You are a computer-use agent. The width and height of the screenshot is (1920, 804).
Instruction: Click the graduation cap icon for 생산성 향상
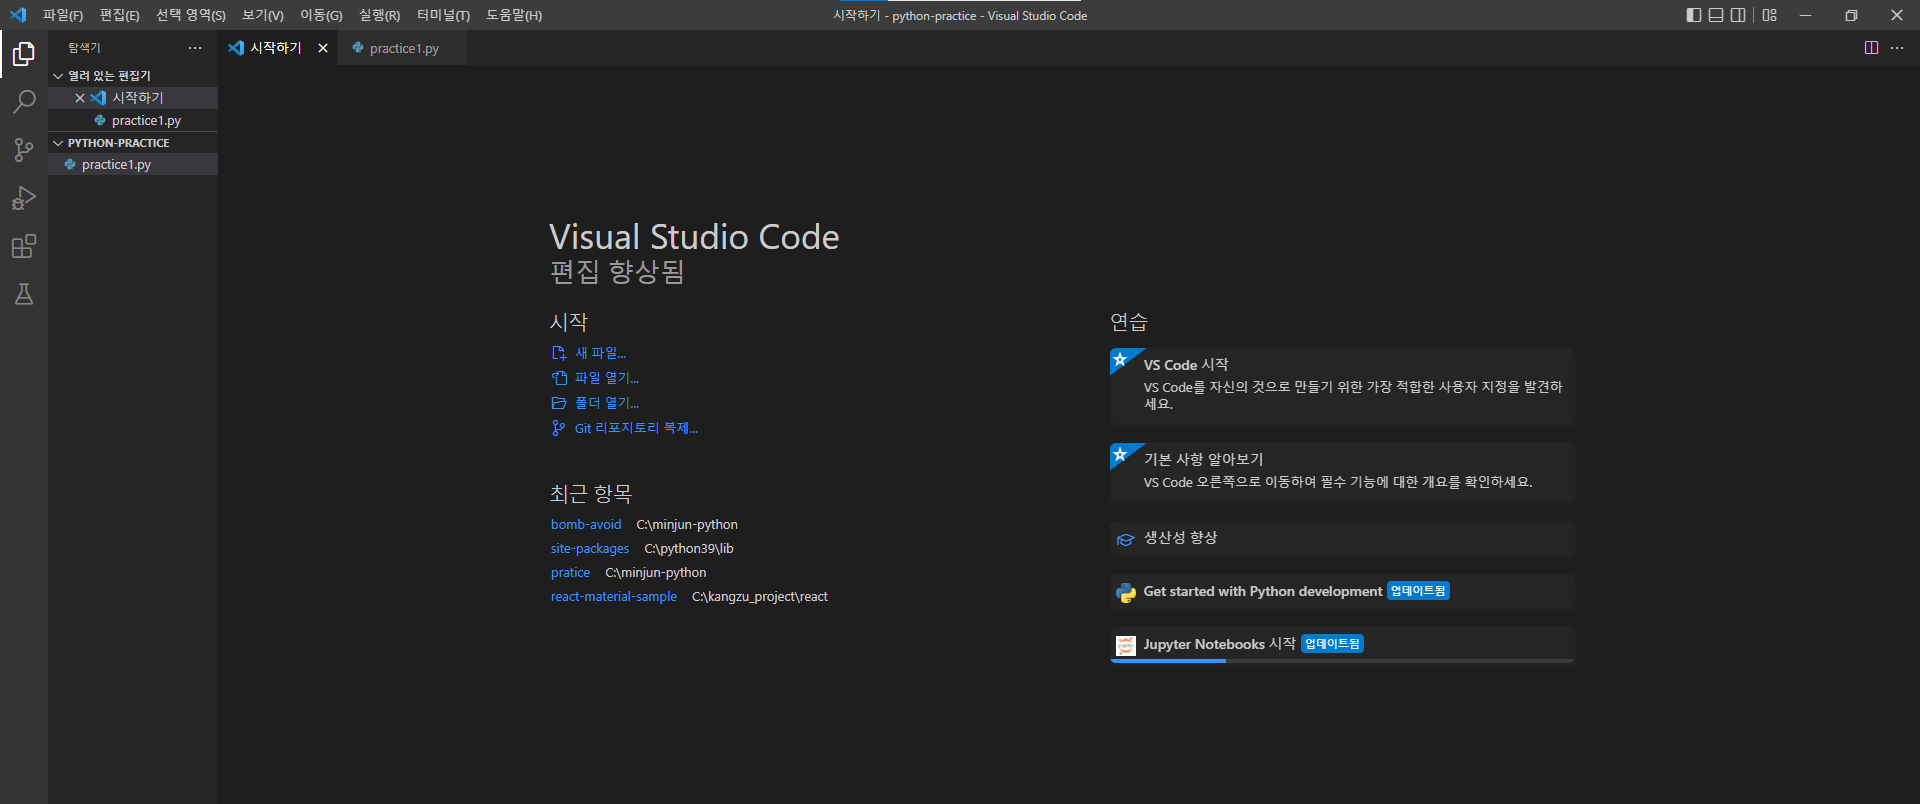click(1126, 539)
